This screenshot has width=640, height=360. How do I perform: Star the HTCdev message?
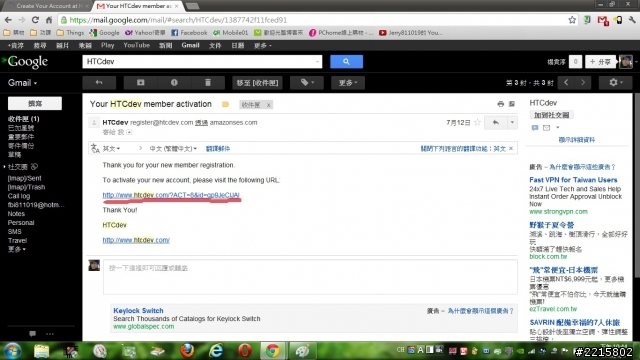477,122
